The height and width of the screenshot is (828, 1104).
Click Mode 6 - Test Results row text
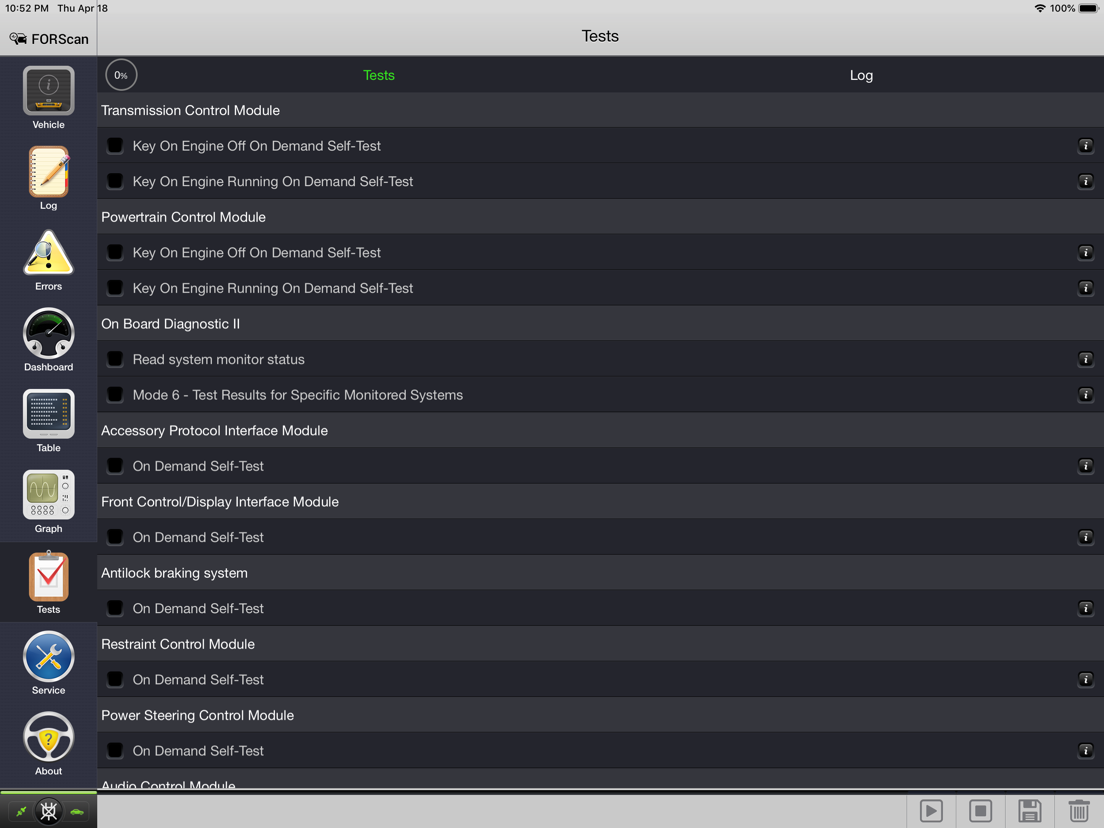coord(298,395)
